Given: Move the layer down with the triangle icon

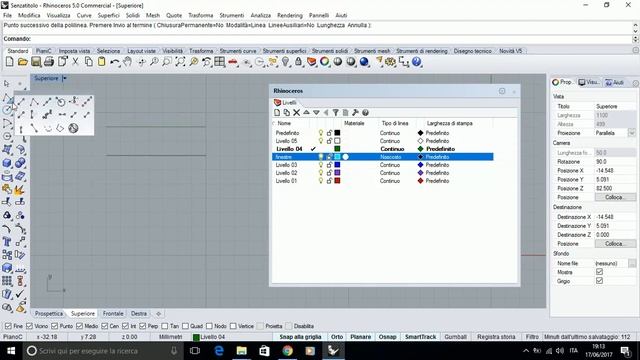Looking at the screenshot, I should pyautogui.click(x=316, y=113).
